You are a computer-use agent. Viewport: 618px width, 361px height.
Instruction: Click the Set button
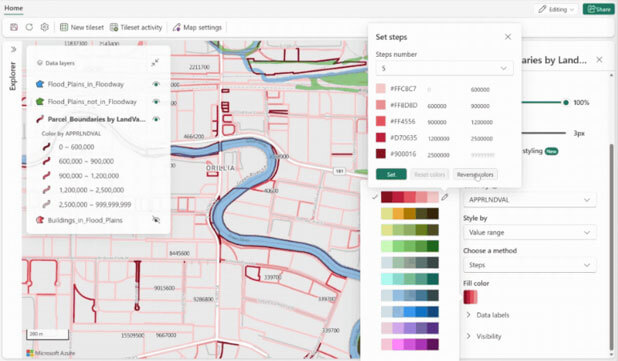click(x=391, y=174)
